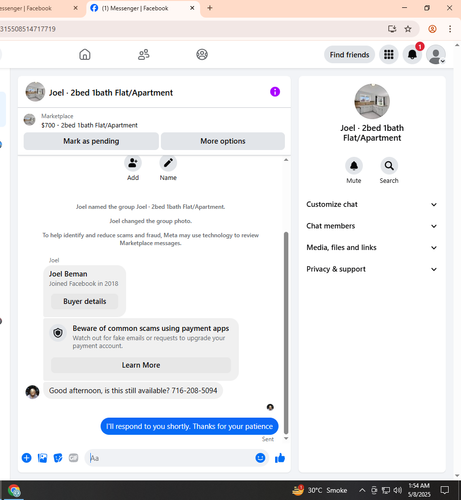The width and height of the screenshot is (461, 500).
Task: Click the large group photo in side panel
Action: (x=372, y=101)
